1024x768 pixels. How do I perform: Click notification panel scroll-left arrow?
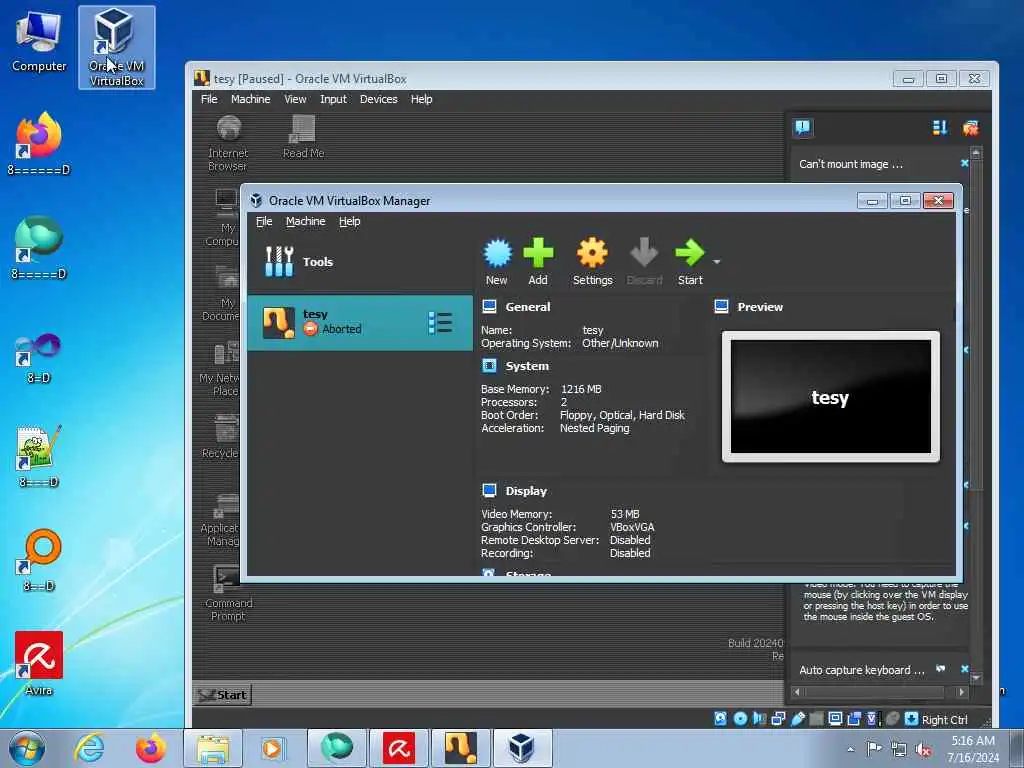pyautogui.click(x=796, y=692)
